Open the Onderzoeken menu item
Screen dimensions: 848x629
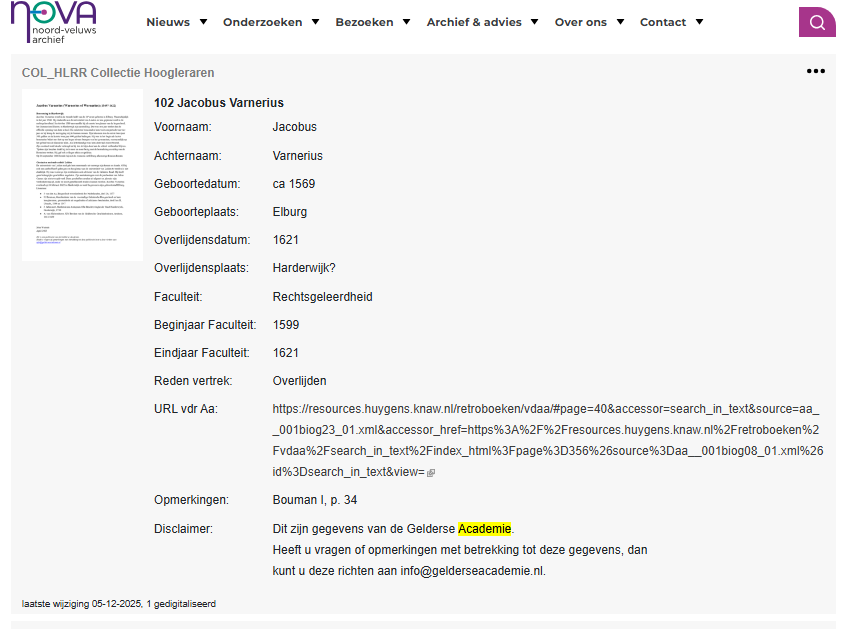point(262,22)
